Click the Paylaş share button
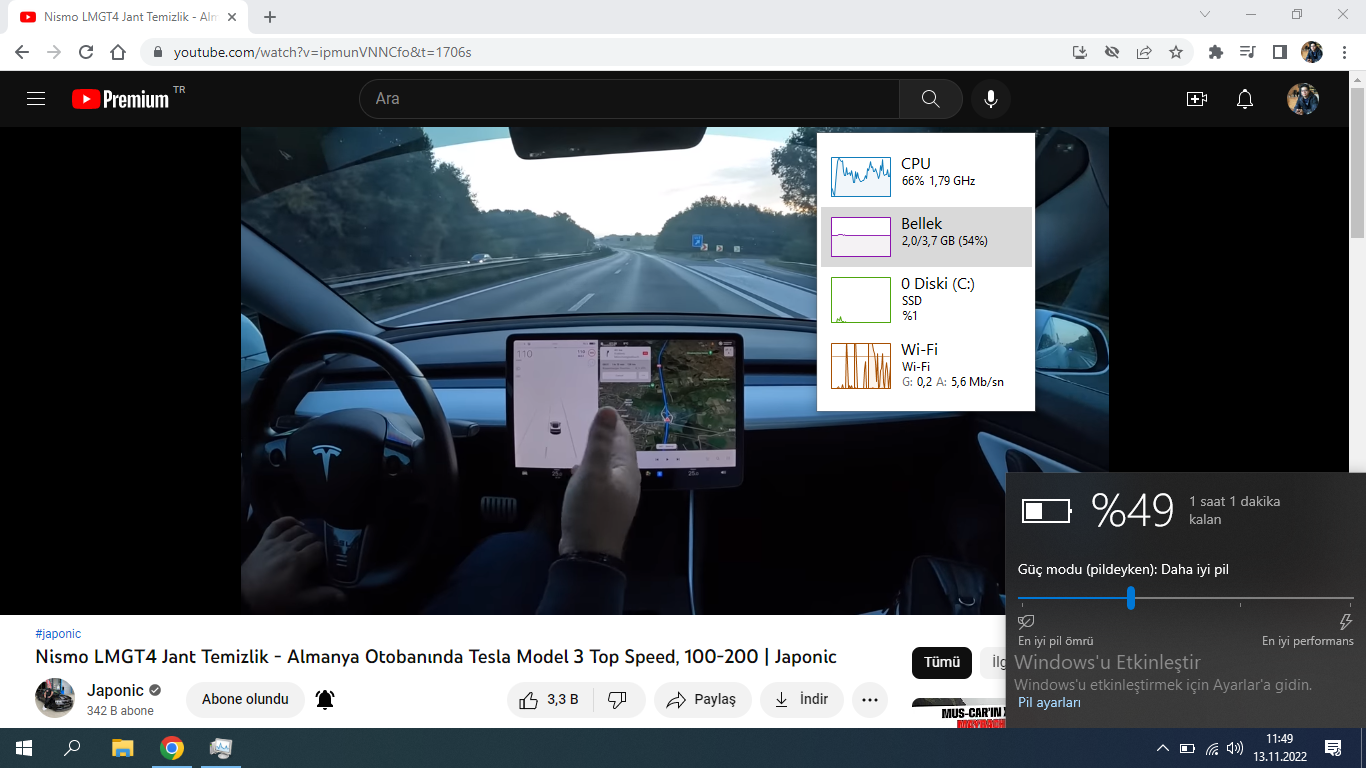The height and width of the screenshot is (768, 1366). click(701, 700)
